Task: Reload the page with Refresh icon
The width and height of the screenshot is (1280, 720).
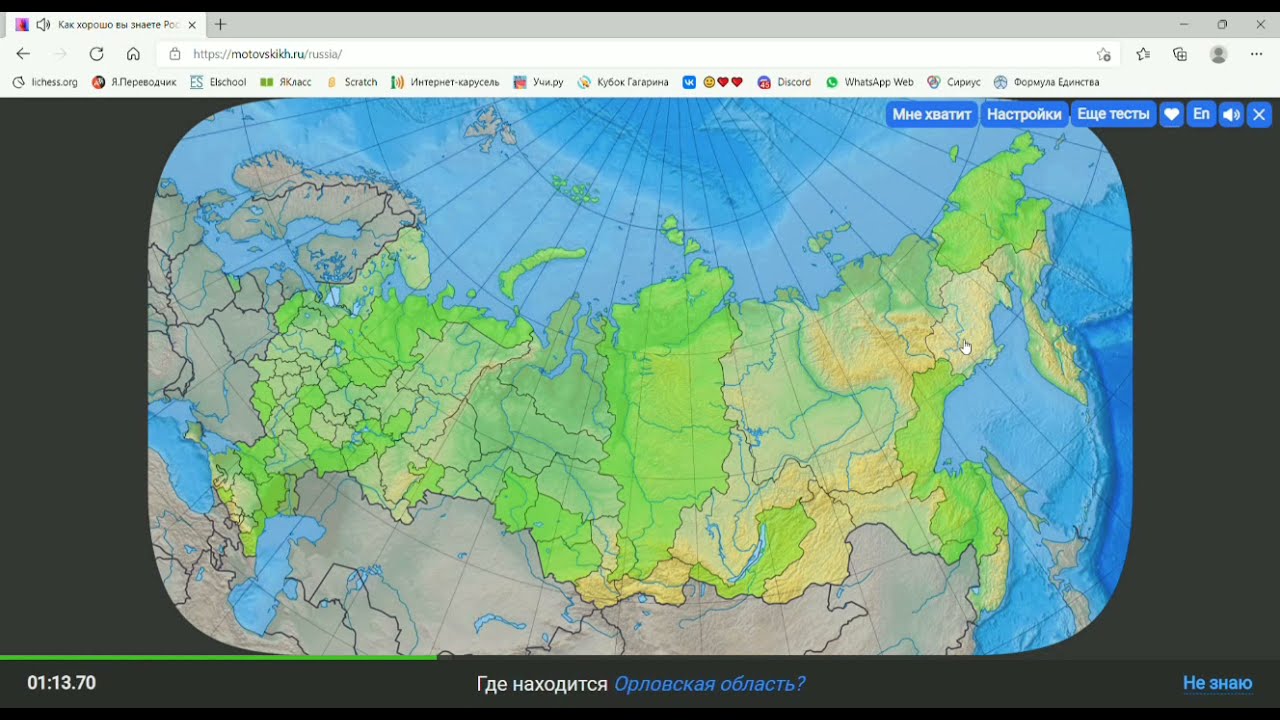Action: click(96, 54)
